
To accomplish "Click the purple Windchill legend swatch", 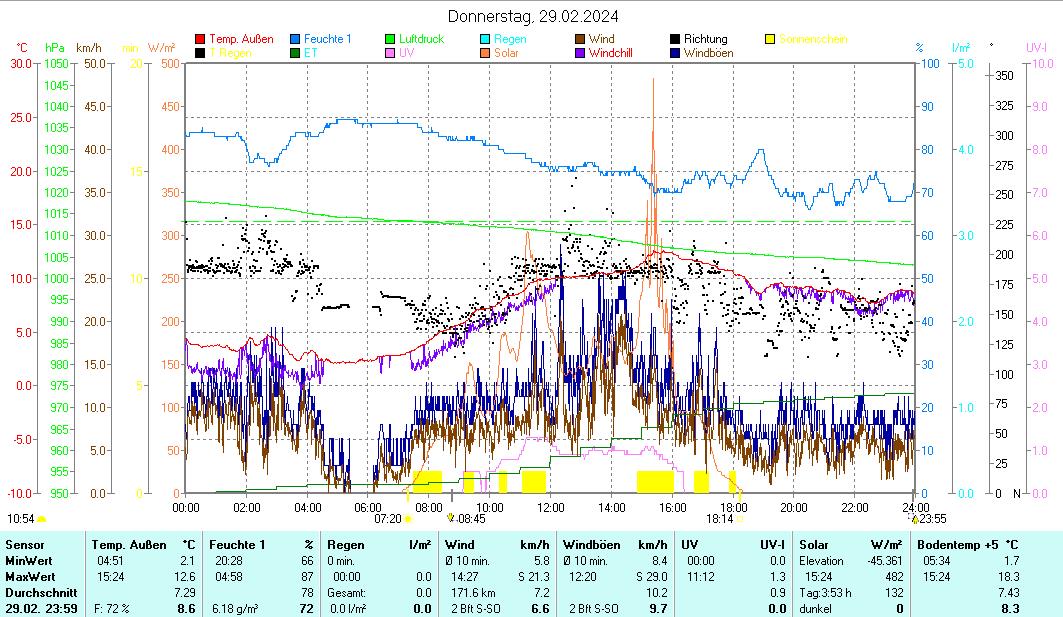I will tap(580, 53).
